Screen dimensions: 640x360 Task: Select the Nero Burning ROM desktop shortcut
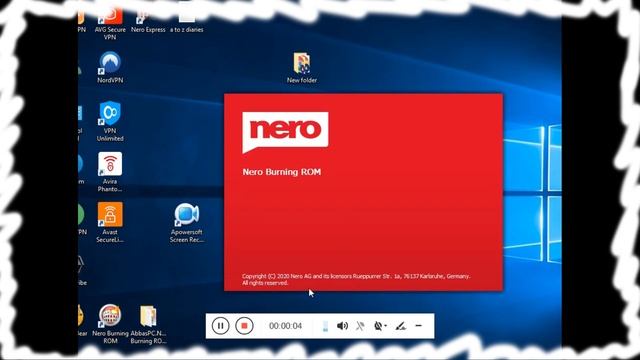coord(110,324)
